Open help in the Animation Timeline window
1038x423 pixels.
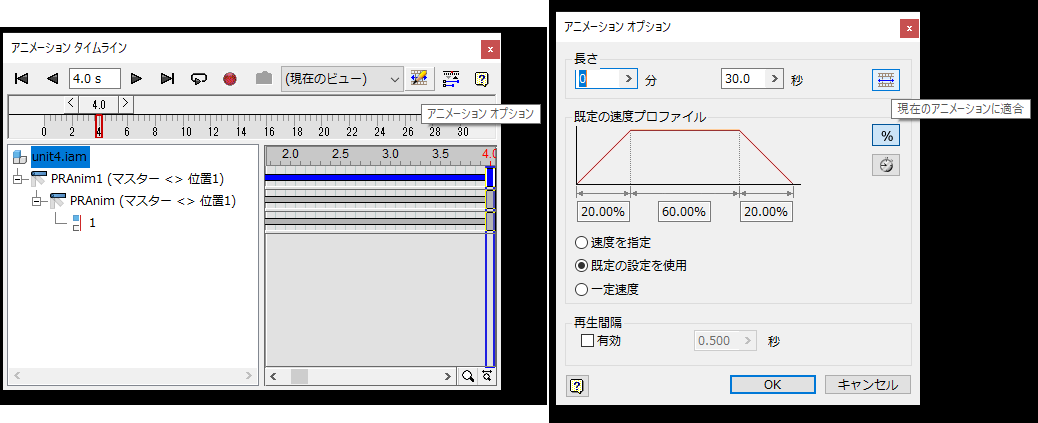click(x=482, y=79)
